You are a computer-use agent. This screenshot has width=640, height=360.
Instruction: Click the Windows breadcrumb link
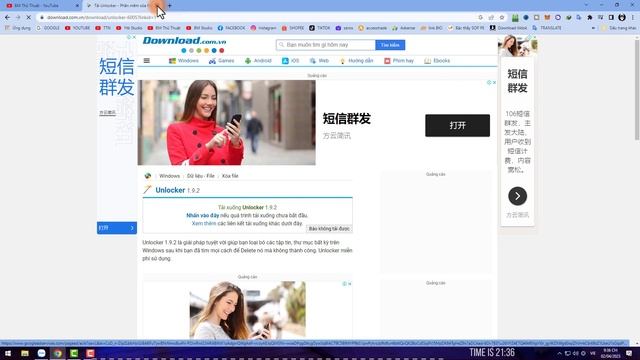click(169, 176)
